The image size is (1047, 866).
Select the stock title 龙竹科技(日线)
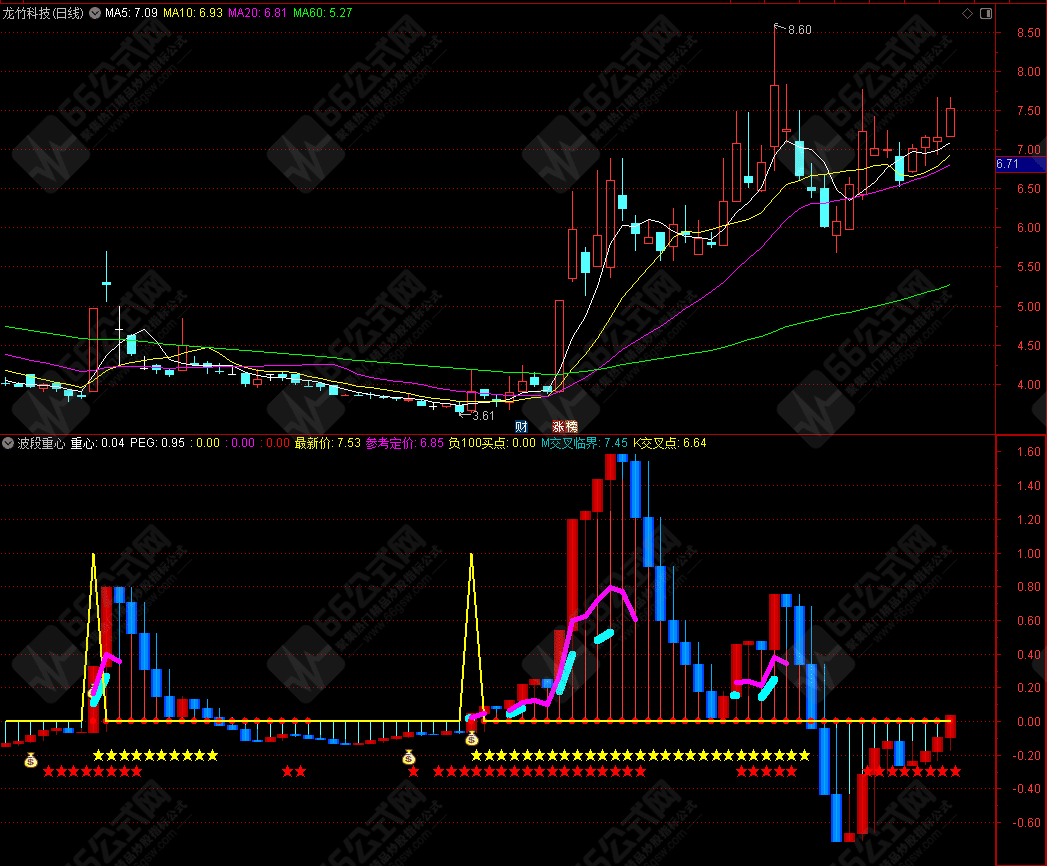[x=43, y=13]
